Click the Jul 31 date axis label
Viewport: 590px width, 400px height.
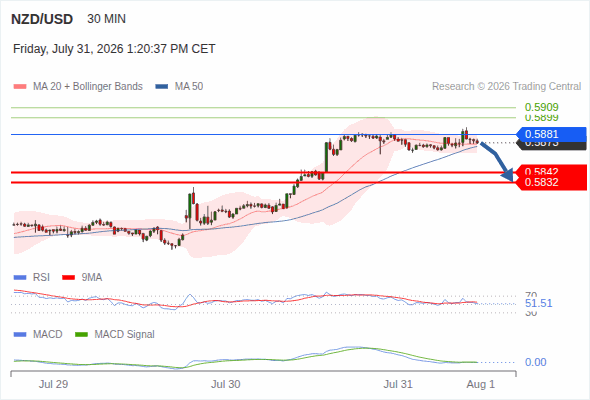(x=398, y=384)
